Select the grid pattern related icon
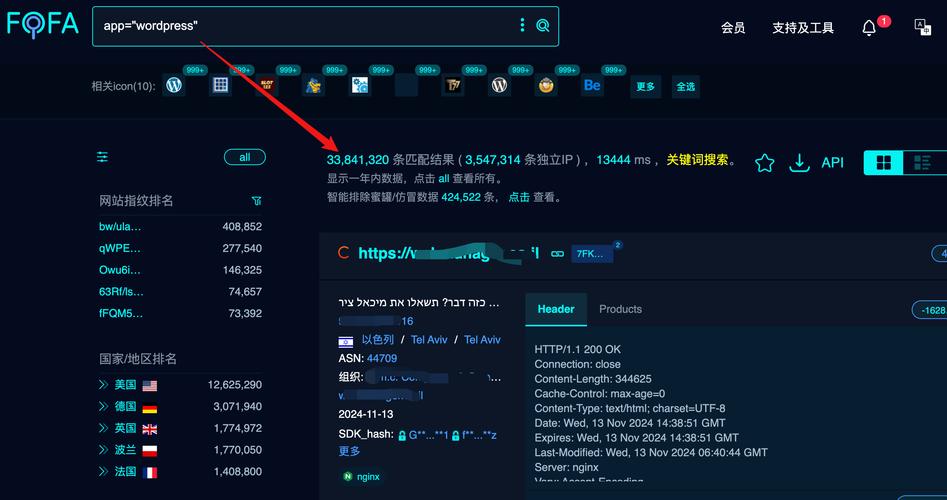947x500 pixels. [220, 86]
